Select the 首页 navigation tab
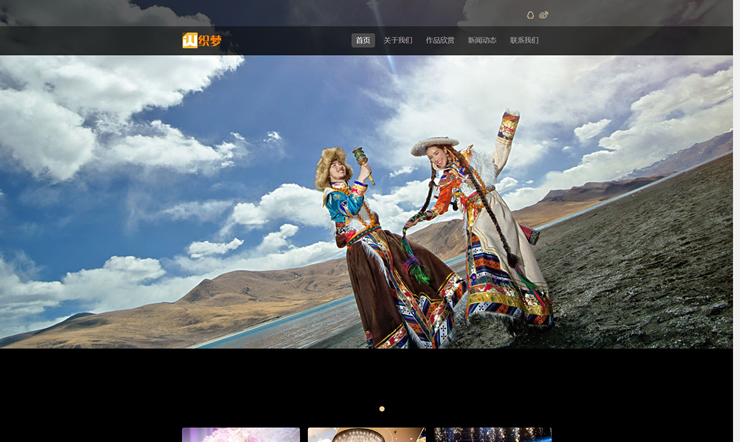This screenshot has width=740, height=442. click(363, 40)
